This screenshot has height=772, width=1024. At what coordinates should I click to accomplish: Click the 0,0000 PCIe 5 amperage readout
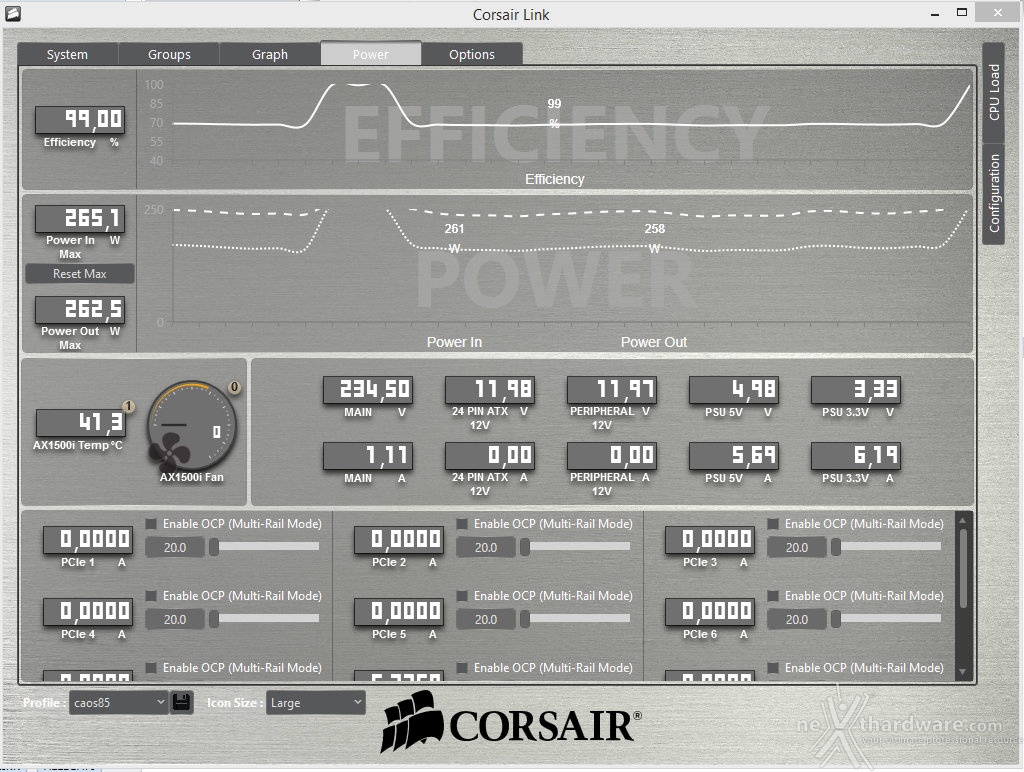398,611
